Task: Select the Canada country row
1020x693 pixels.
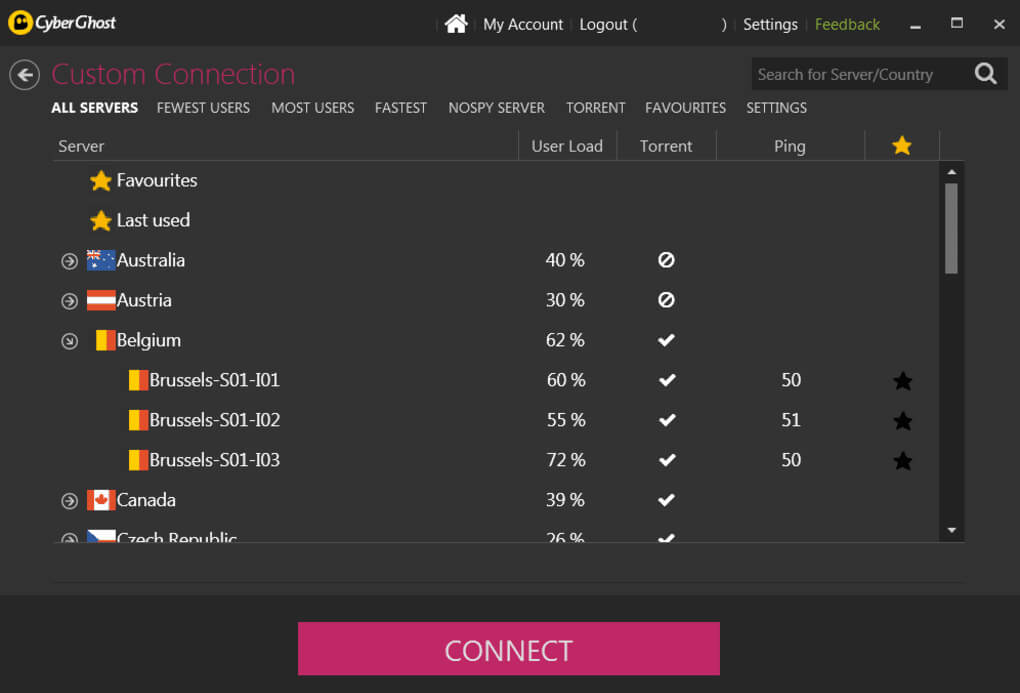Action: [x=496, y=500]
